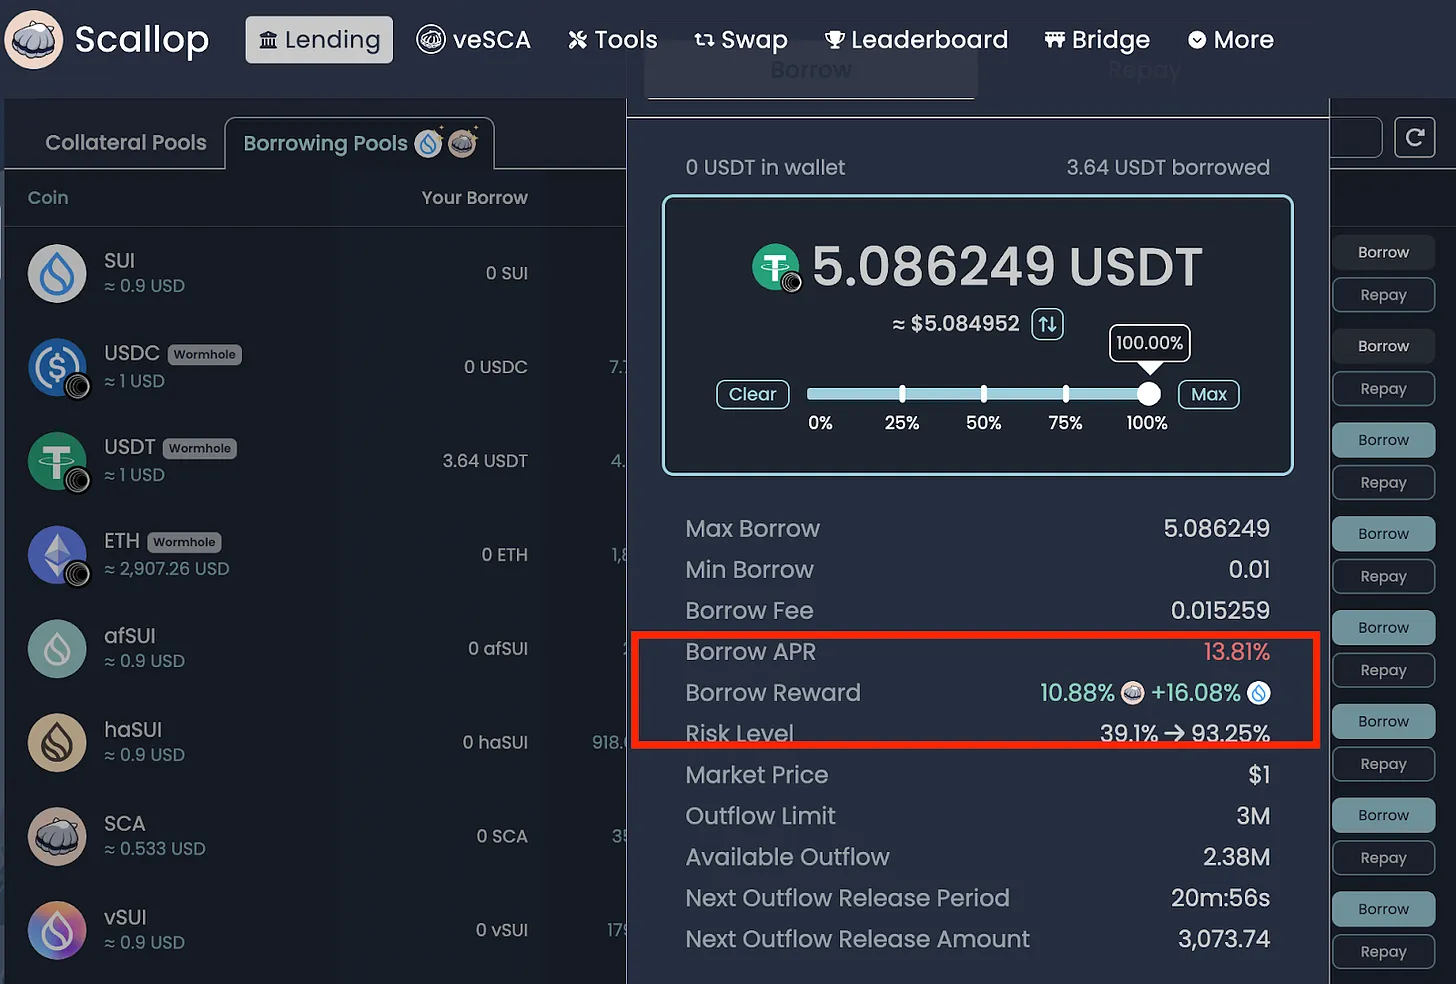Click the USDC coin icon
Screen dimensions: 1456x984
57,367
